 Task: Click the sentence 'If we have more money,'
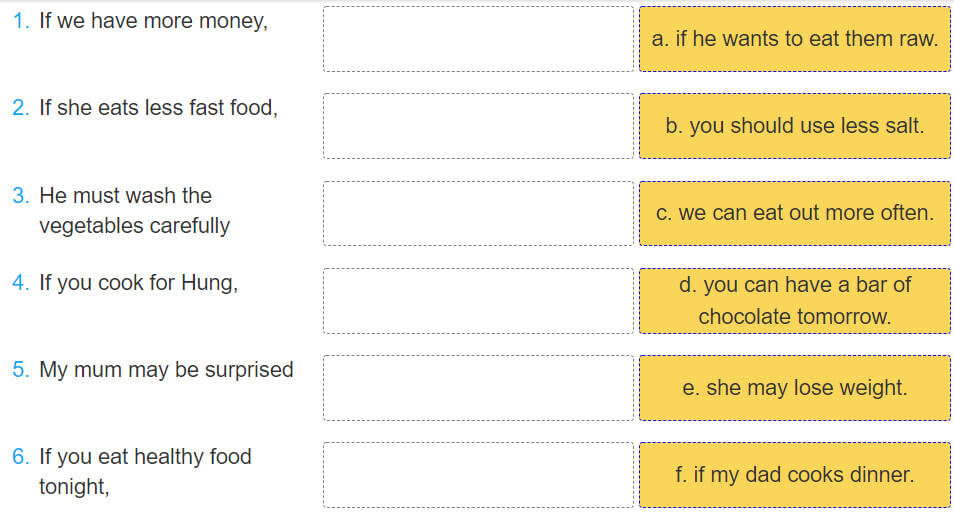153,21
